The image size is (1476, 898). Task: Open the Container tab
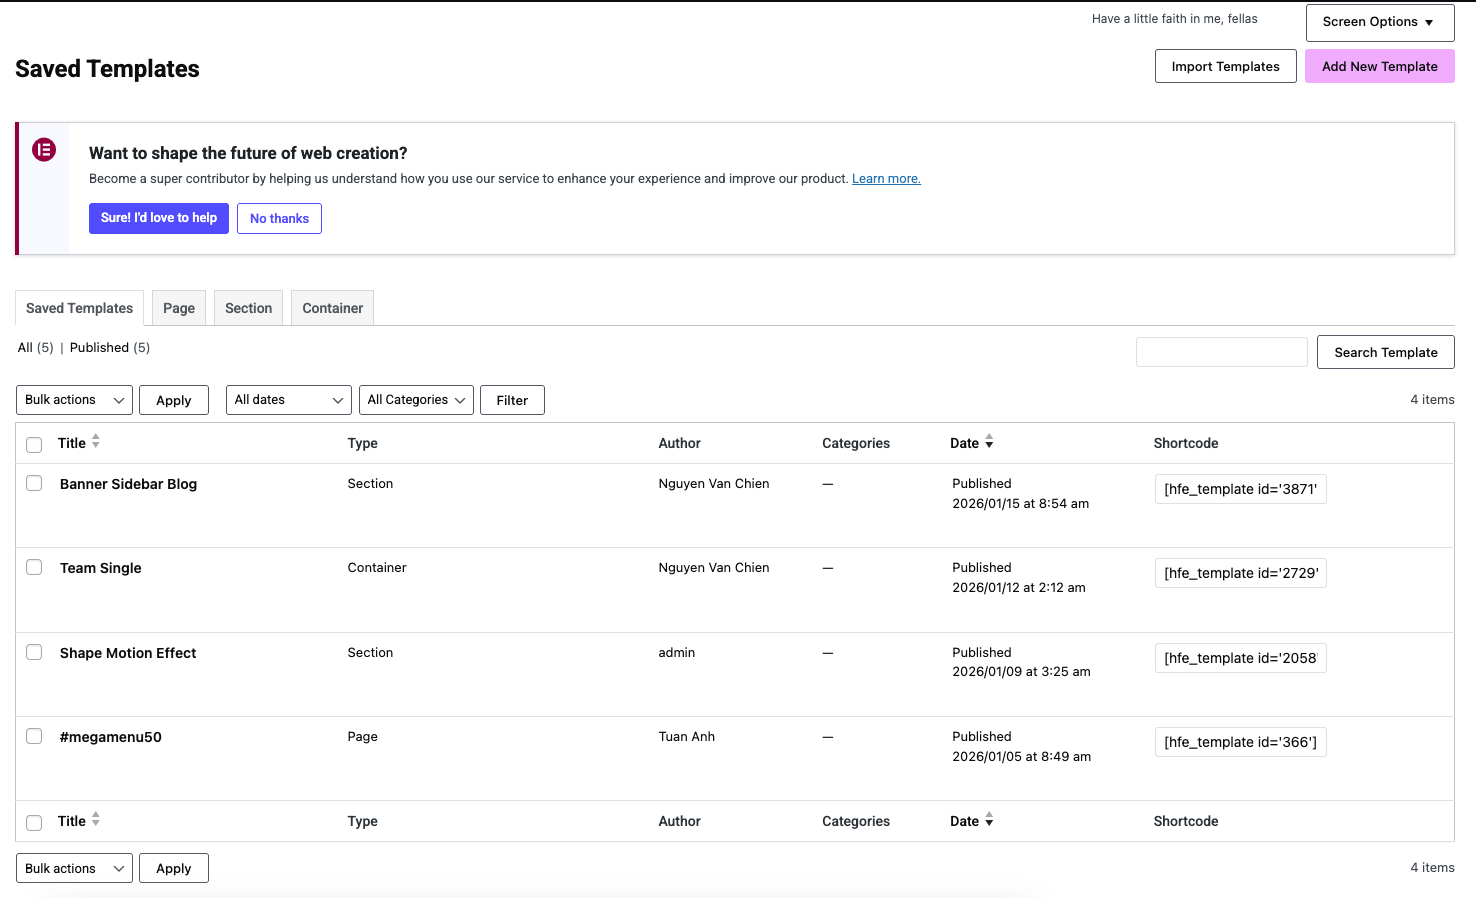332,308
